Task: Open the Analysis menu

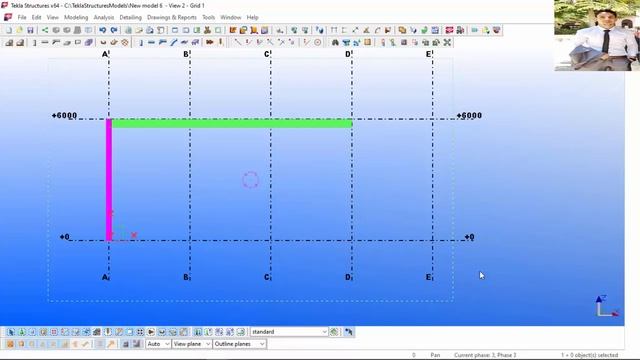Action: pos(104,18)
